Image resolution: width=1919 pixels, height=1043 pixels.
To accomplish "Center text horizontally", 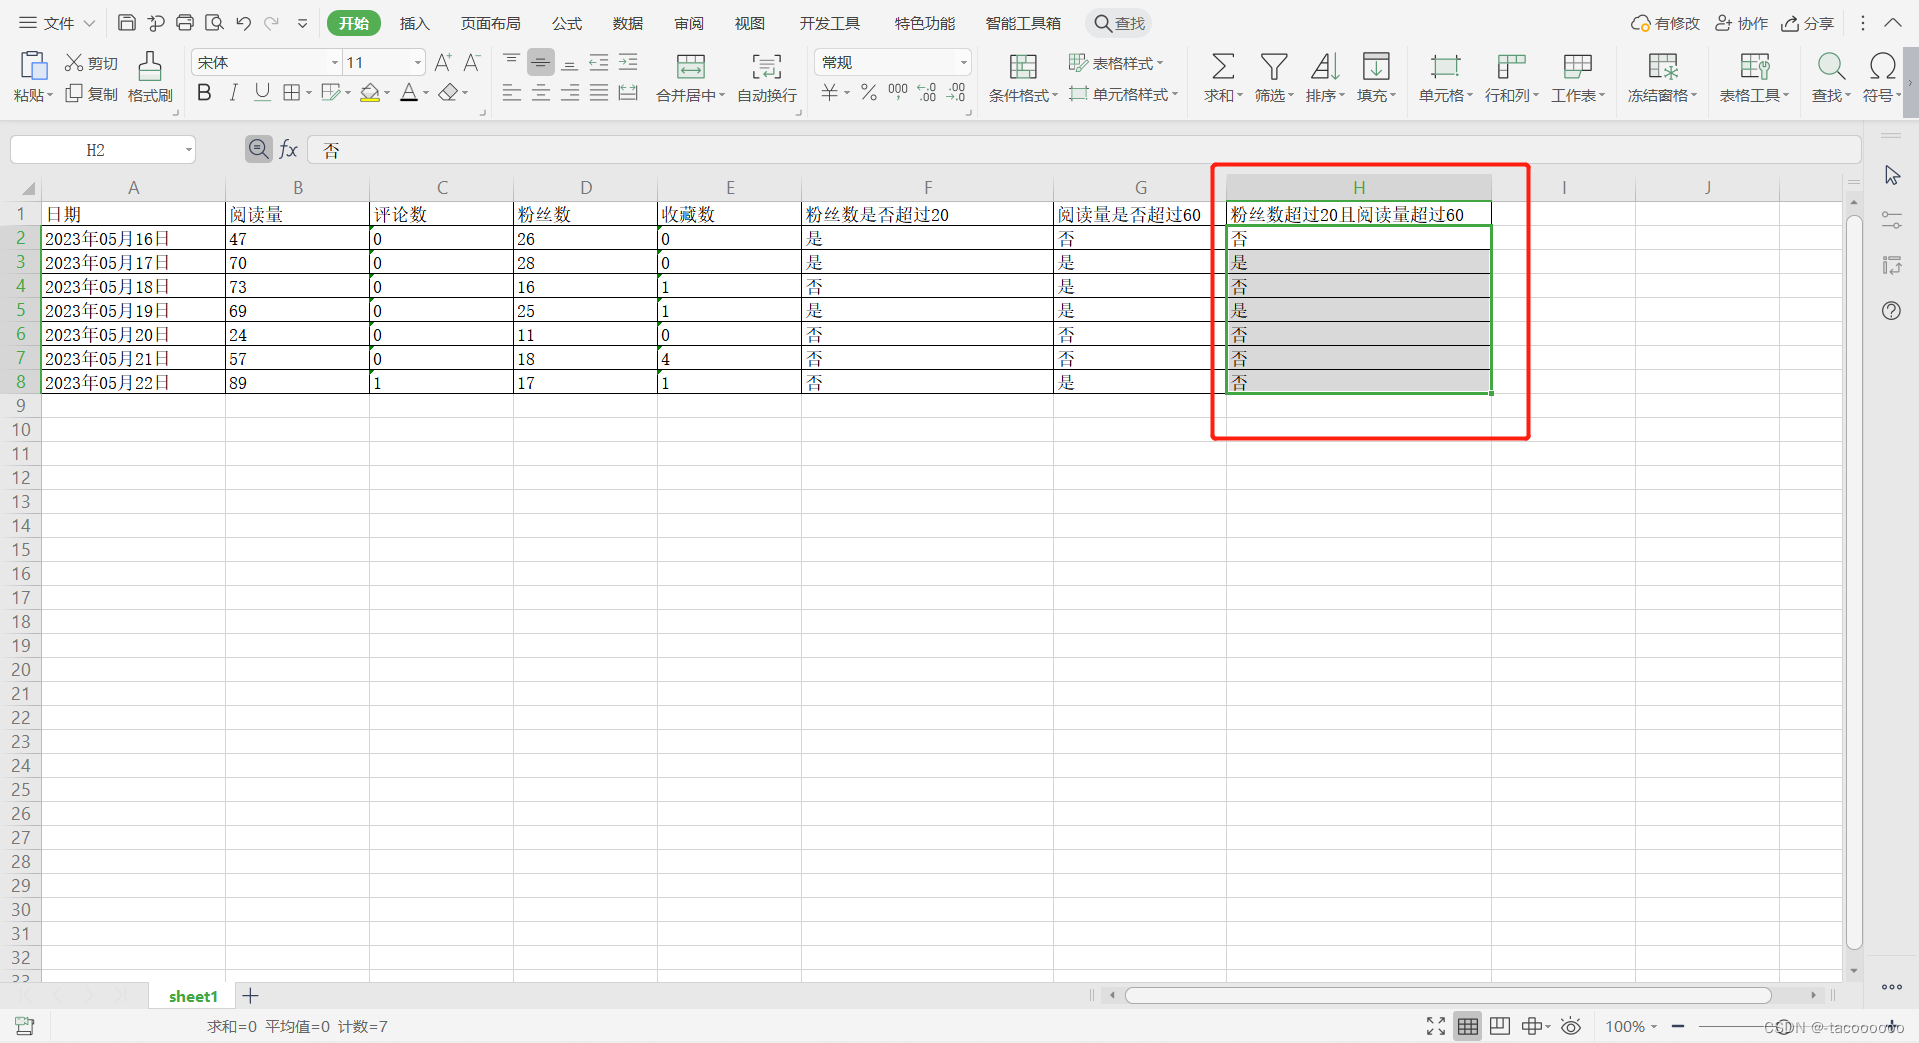I will click(541, 93).
